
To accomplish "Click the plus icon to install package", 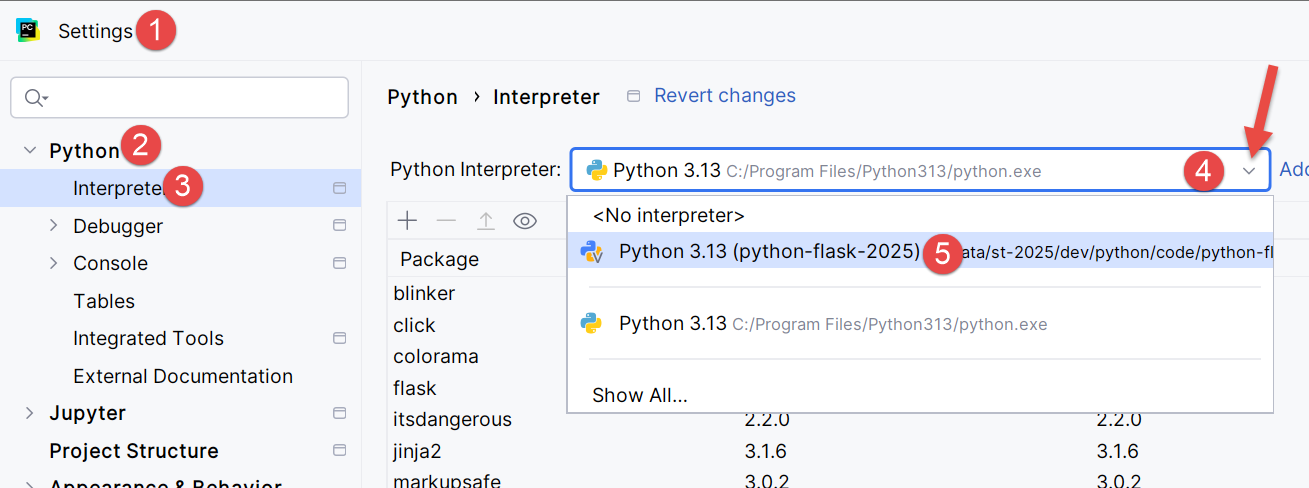I will tap(407, 221).
